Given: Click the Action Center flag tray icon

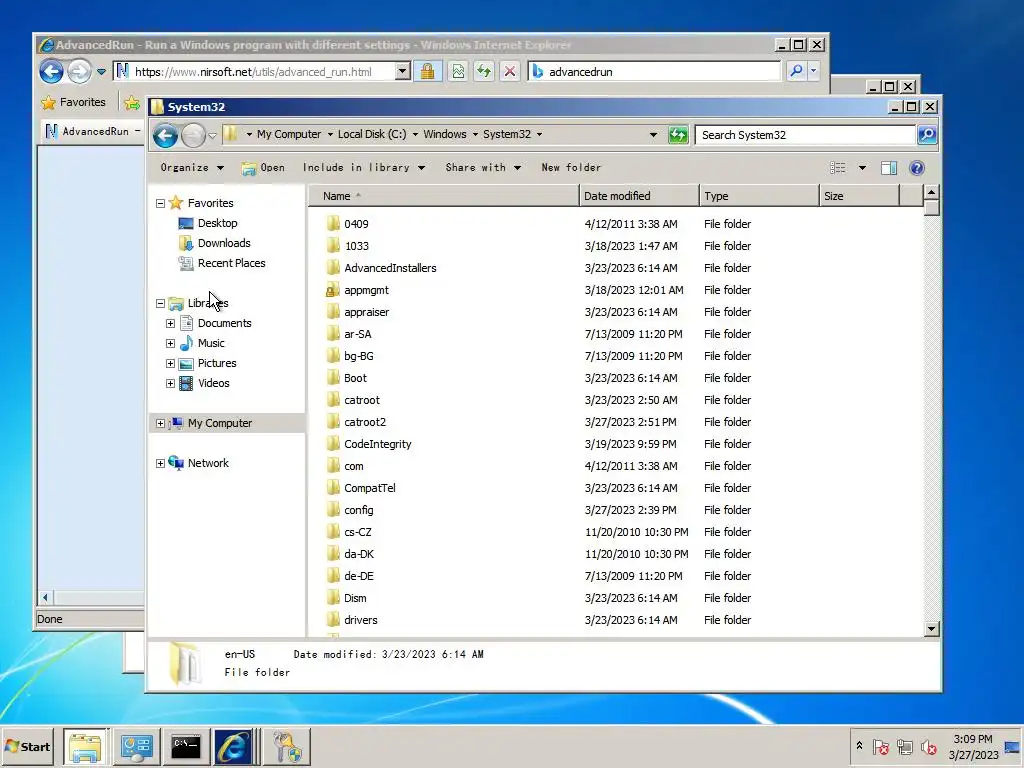Looking at the screenshot, I should [880, 746].
